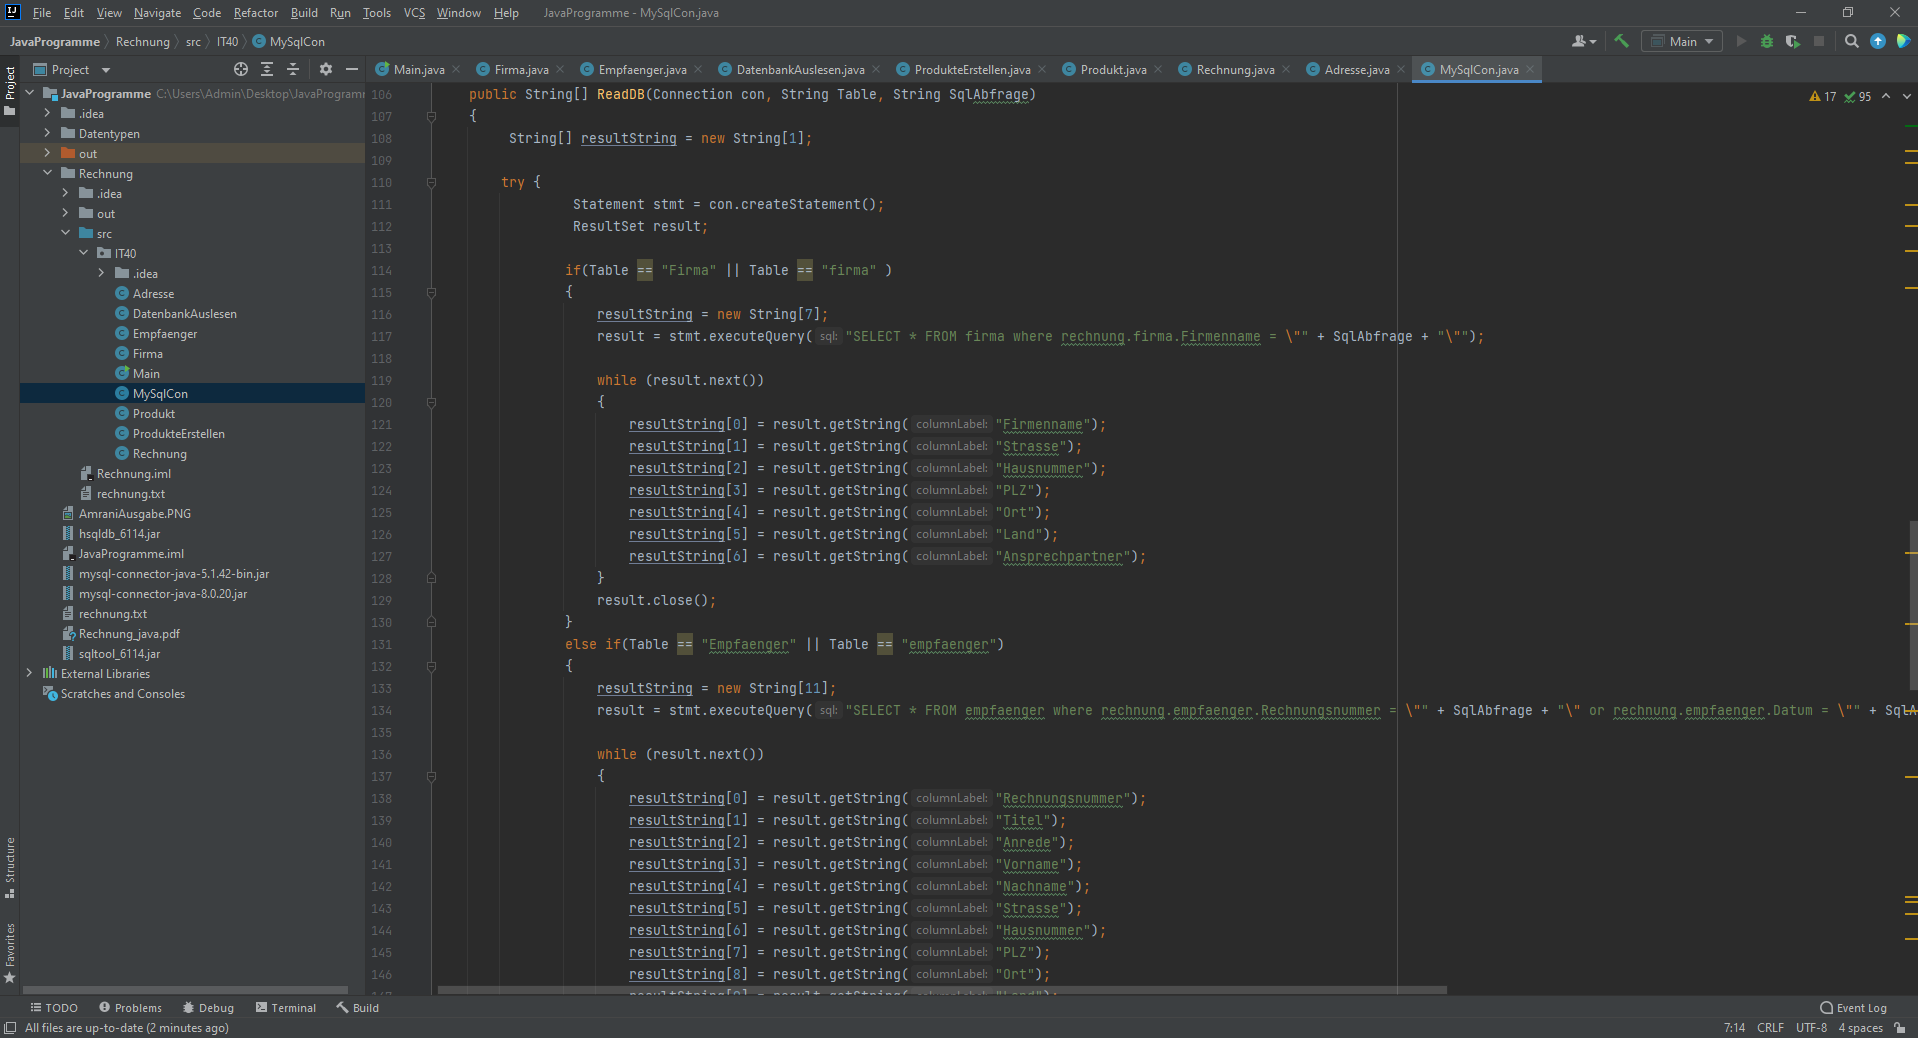The height and width of the screenshot is (1038, 1918).
Task: Go to previous highlighted error arrow
Action: click(1886, 96)
